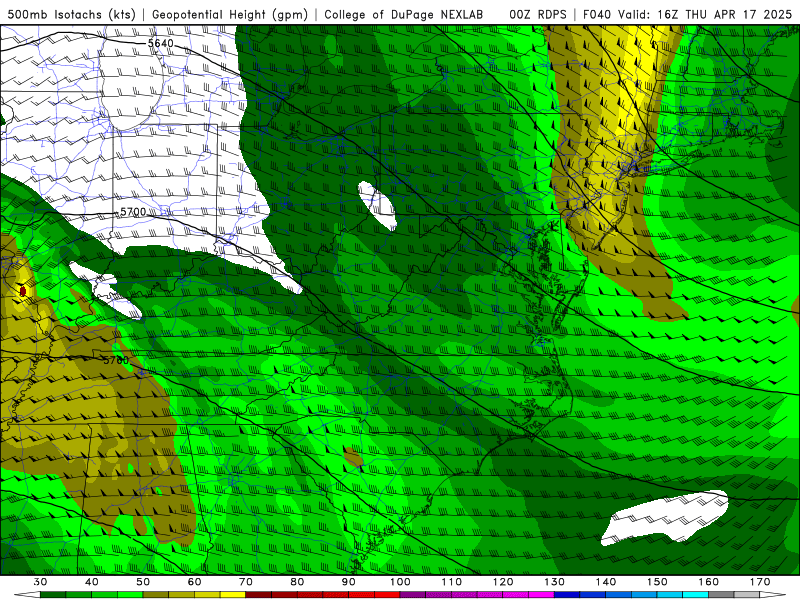Viewport: 800px width, 600px height.
Task: Pick the dark blue colorbar swatch right of 130
Action: click(567, 595)
